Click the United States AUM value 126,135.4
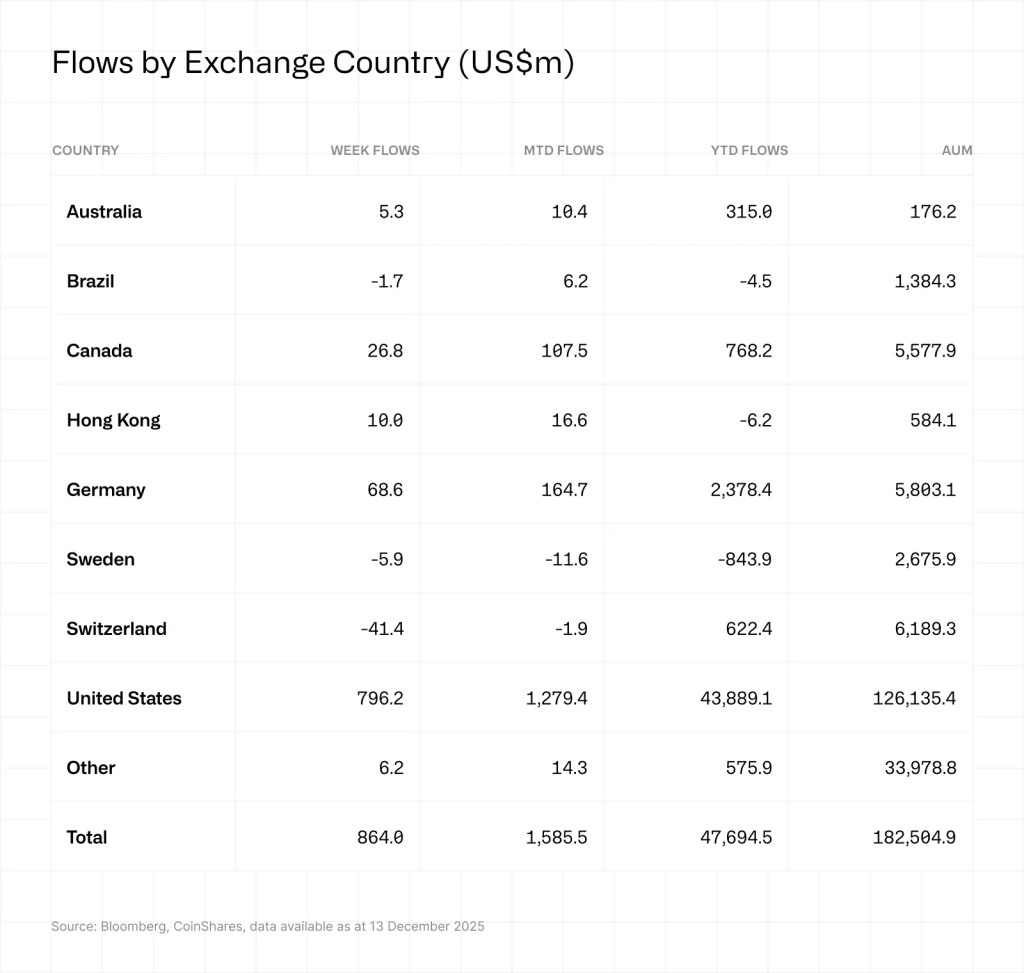The height and width of the screenshot is (973, 1024). pyautogui.click(x=914, y=698)
